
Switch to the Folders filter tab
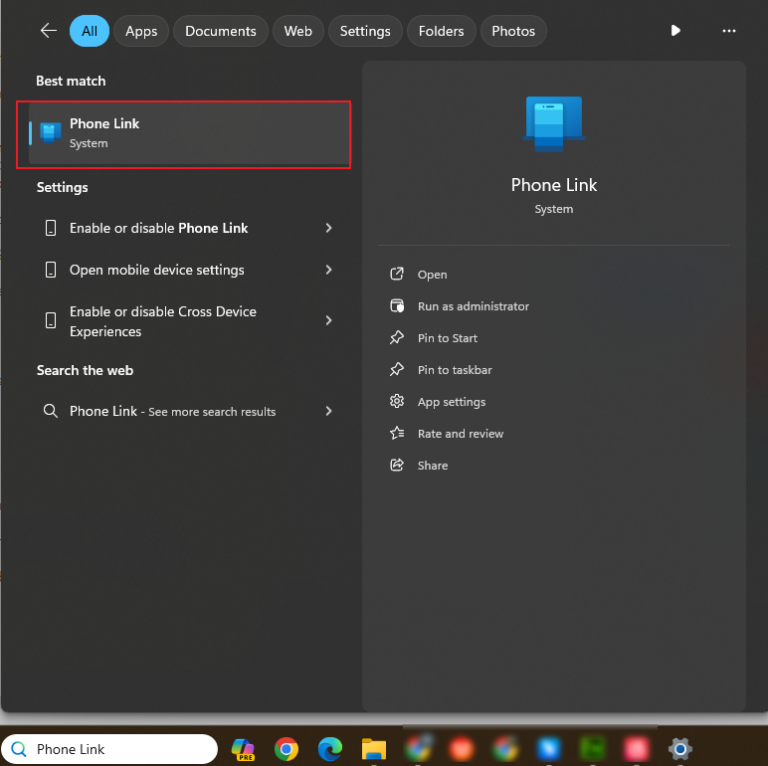441,31
